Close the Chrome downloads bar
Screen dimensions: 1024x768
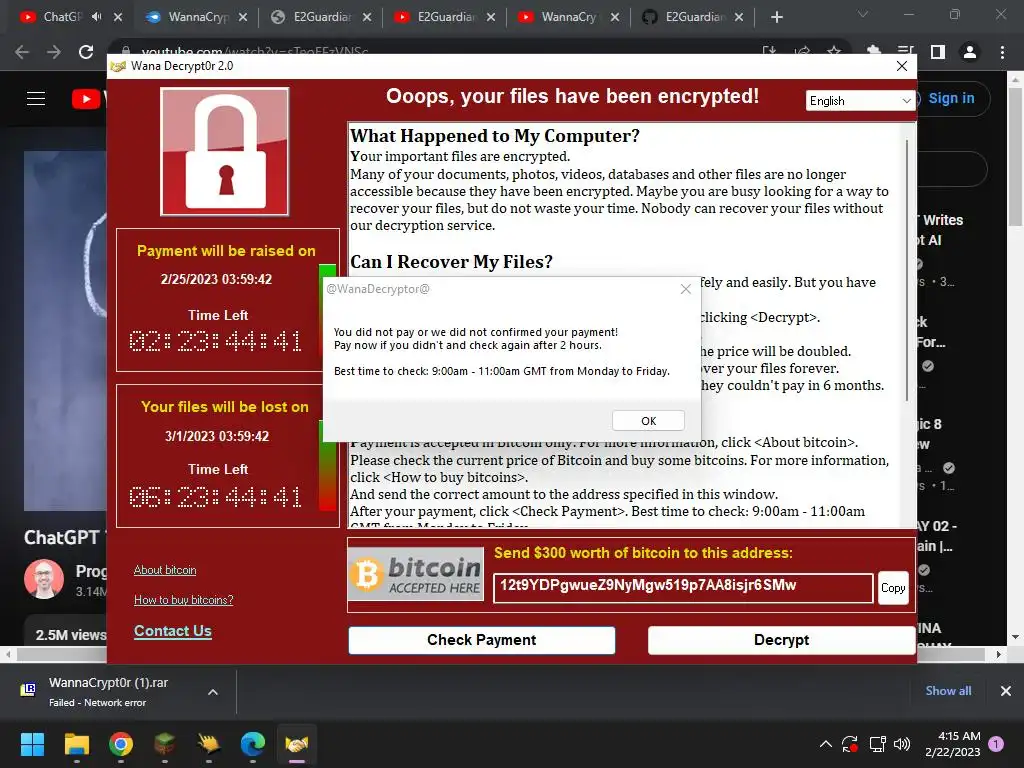[x=1006, y=690]
